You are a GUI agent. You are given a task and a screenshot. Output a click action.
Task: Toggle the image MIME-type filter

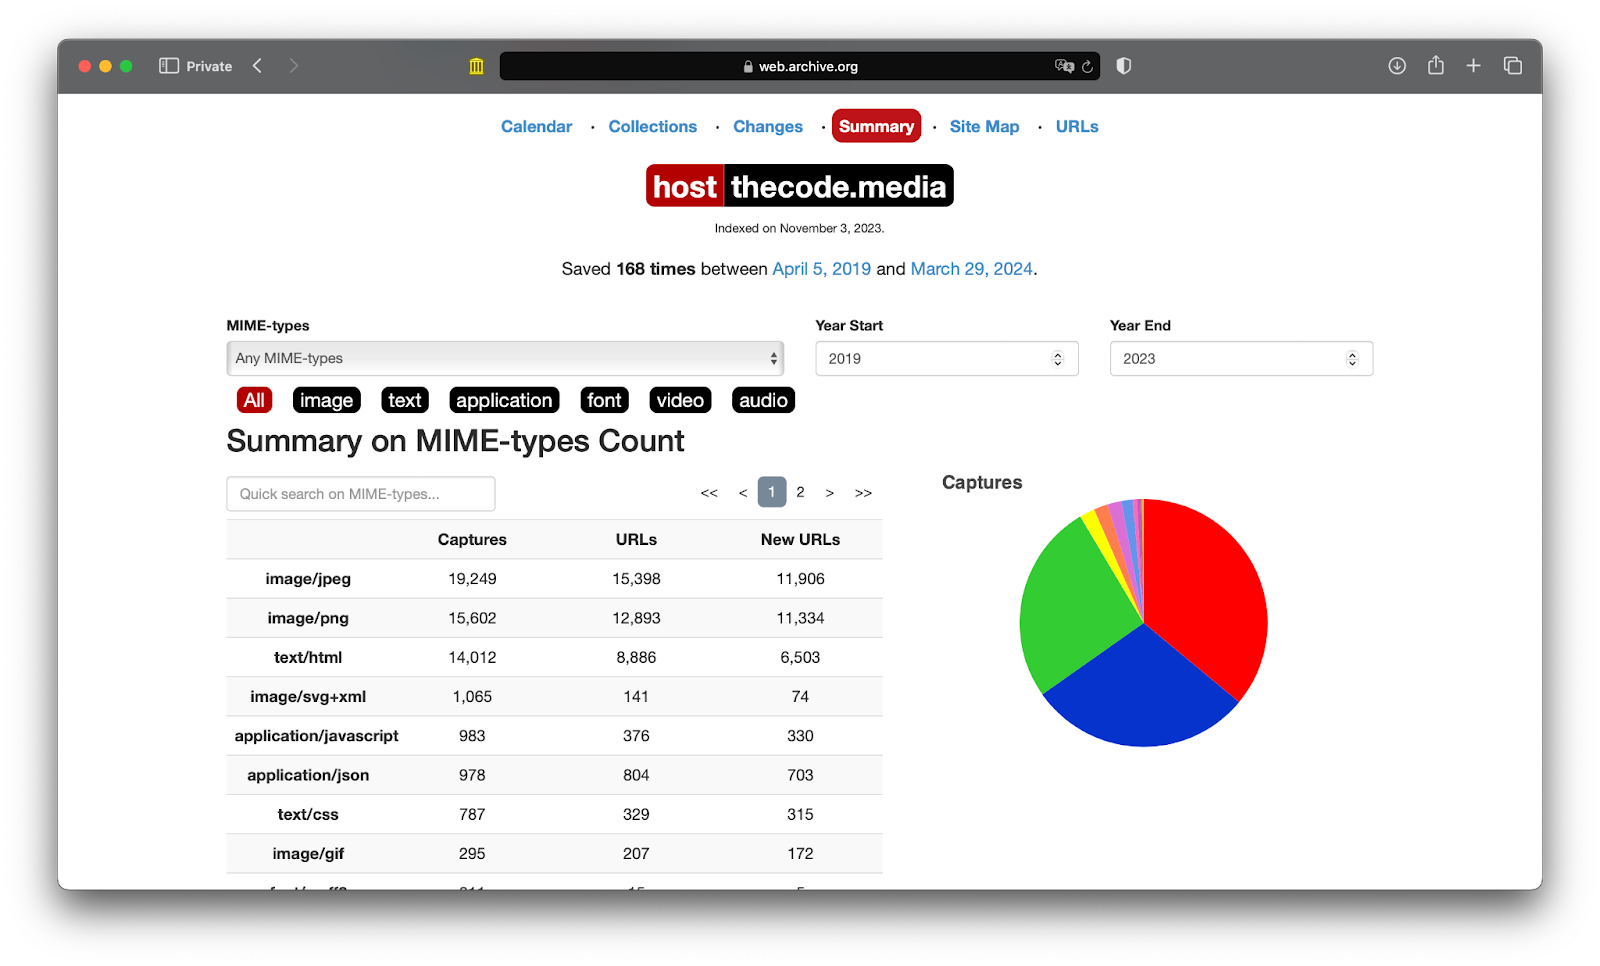tap(326, 400)
